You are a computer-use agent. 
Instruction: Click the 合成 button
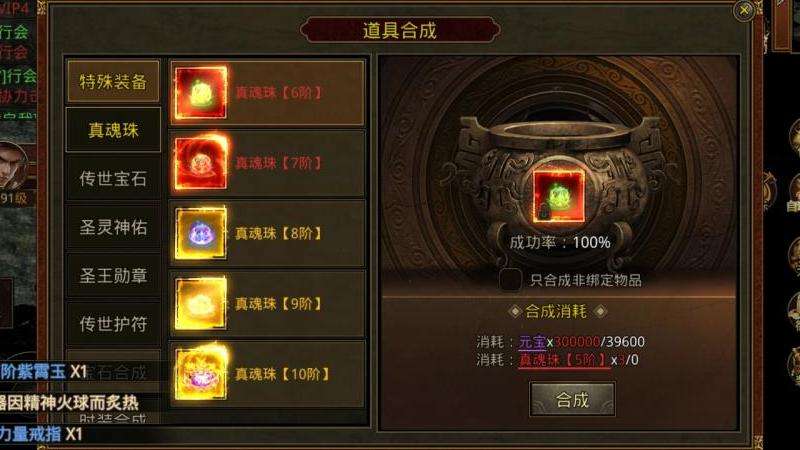(572, 399)
